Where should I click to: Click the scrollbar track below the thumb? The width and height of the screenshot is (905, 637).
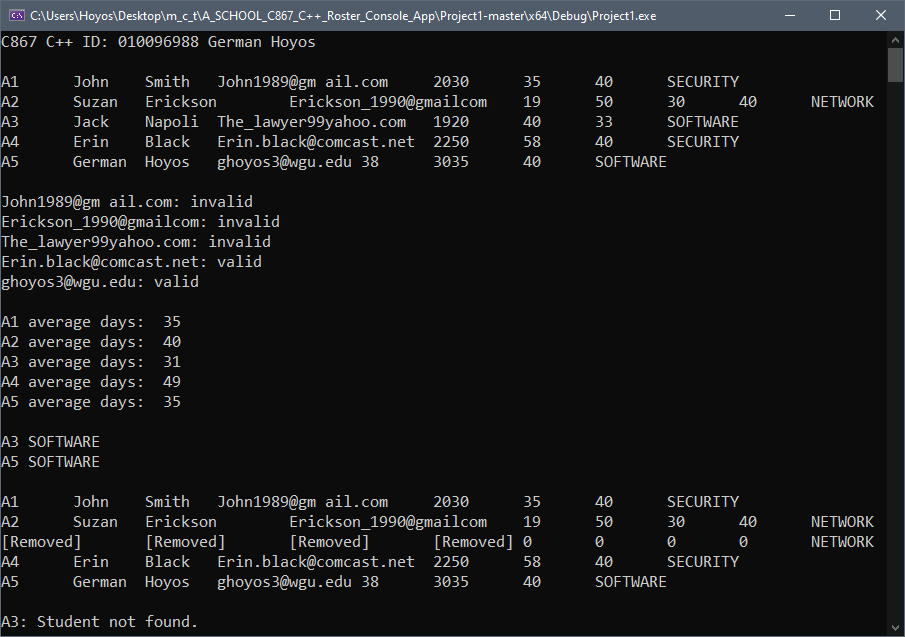pyautogui.click(x=897, y=350)
